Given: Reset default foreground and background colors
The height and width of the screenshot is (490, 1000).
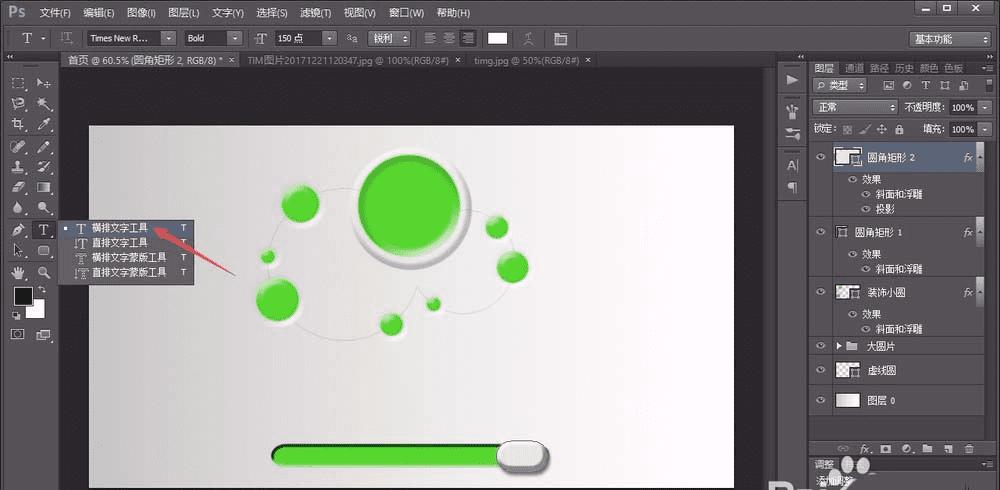Looking at the screenshot, I should pyautogui.click(x=17, y=315).
